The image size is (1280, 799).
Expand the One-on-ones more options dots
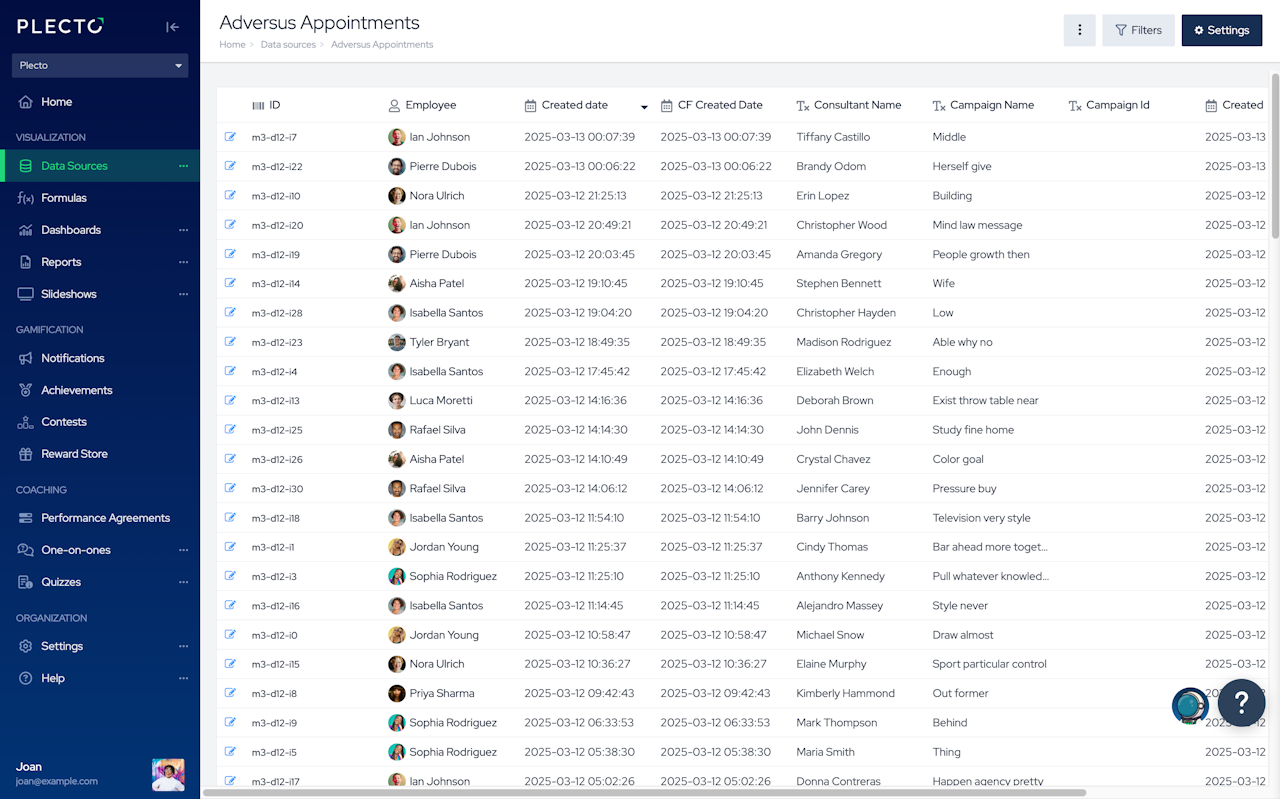[183, 550]
